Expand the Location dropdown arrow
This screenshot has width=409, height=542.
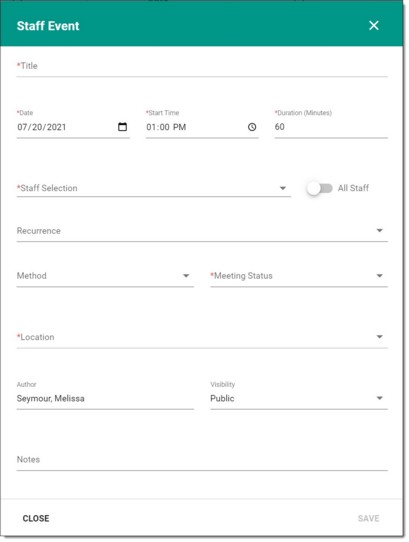379,337
